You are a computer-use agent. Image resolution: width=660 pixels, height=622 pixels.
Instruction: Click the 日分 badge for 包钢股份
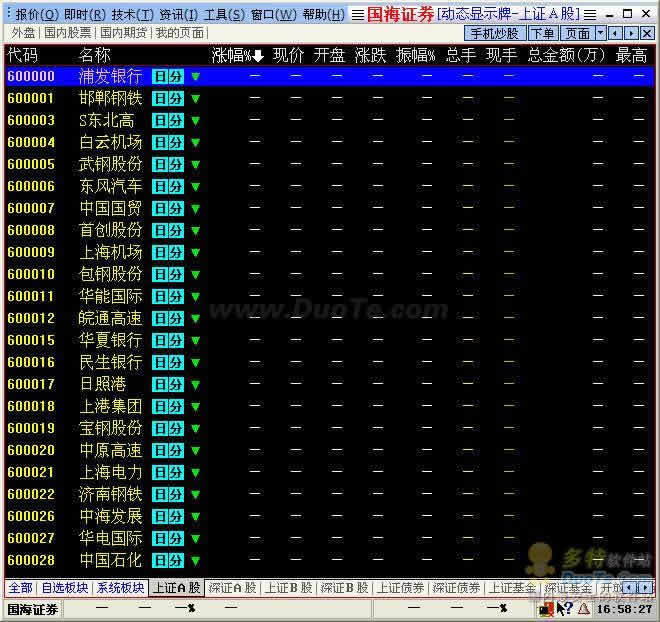tap(168, 274)
